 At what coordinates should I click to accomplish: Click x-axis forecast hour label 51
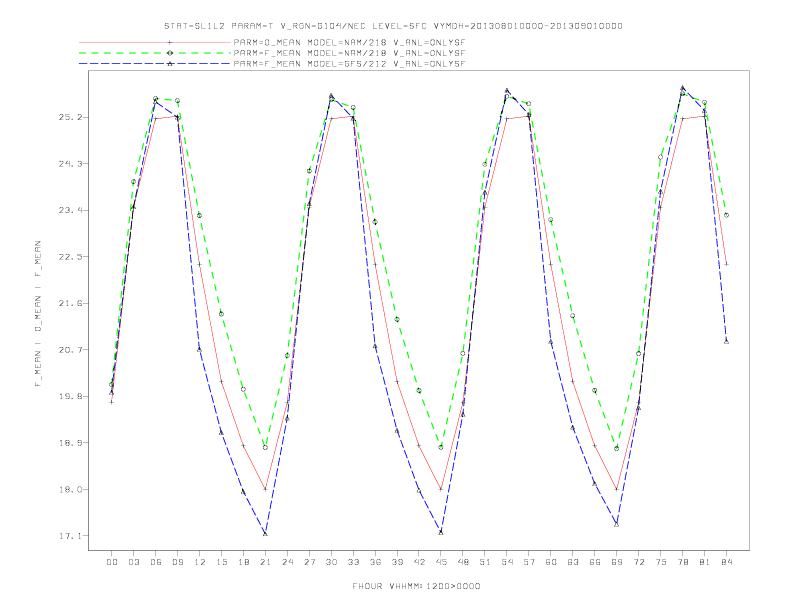[485, 562]
